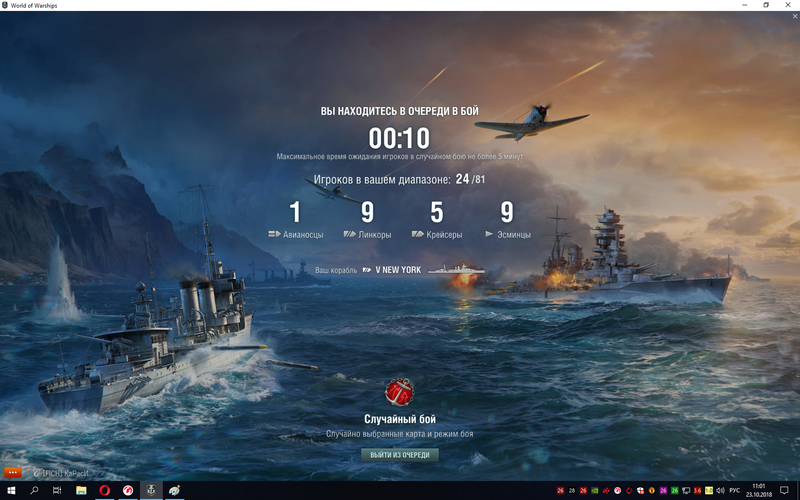Viewport: 800px width, 500px height.
Task: Click the 00:10 queue timer
Action: click(x=399, y=138)
